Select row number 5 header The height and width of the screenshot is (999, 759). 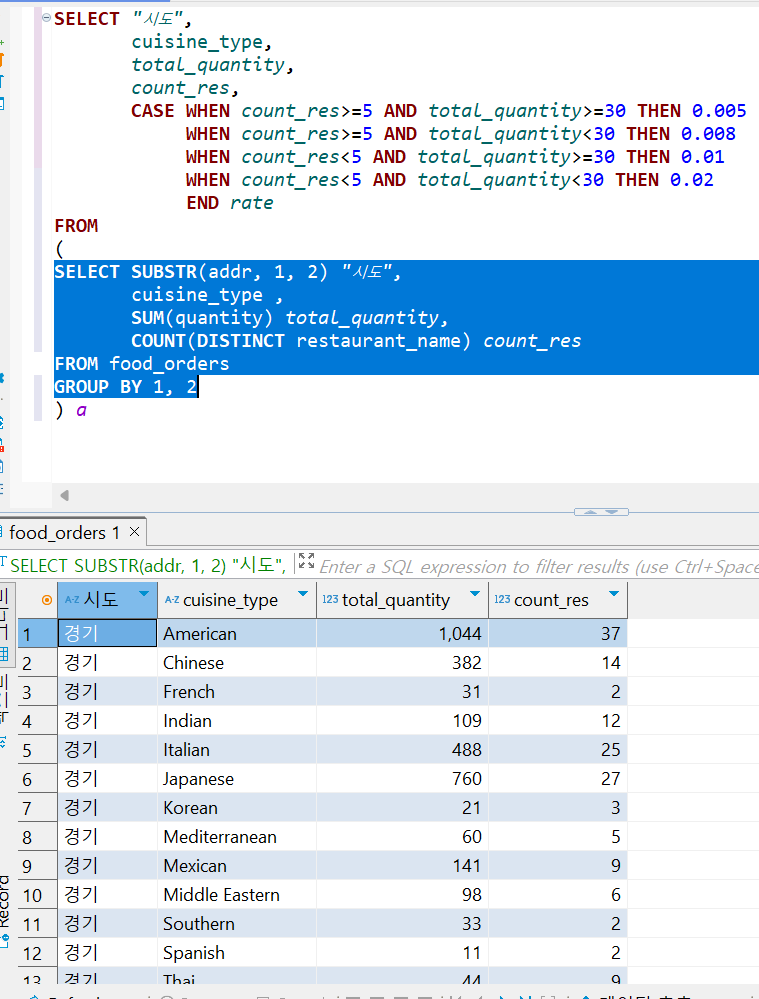click(37, 750)
